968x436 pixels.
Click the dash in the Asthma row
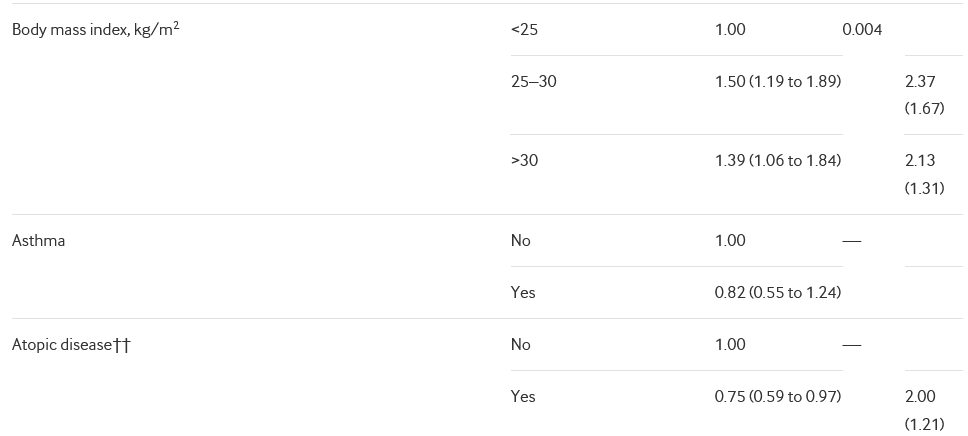[851, 241]
